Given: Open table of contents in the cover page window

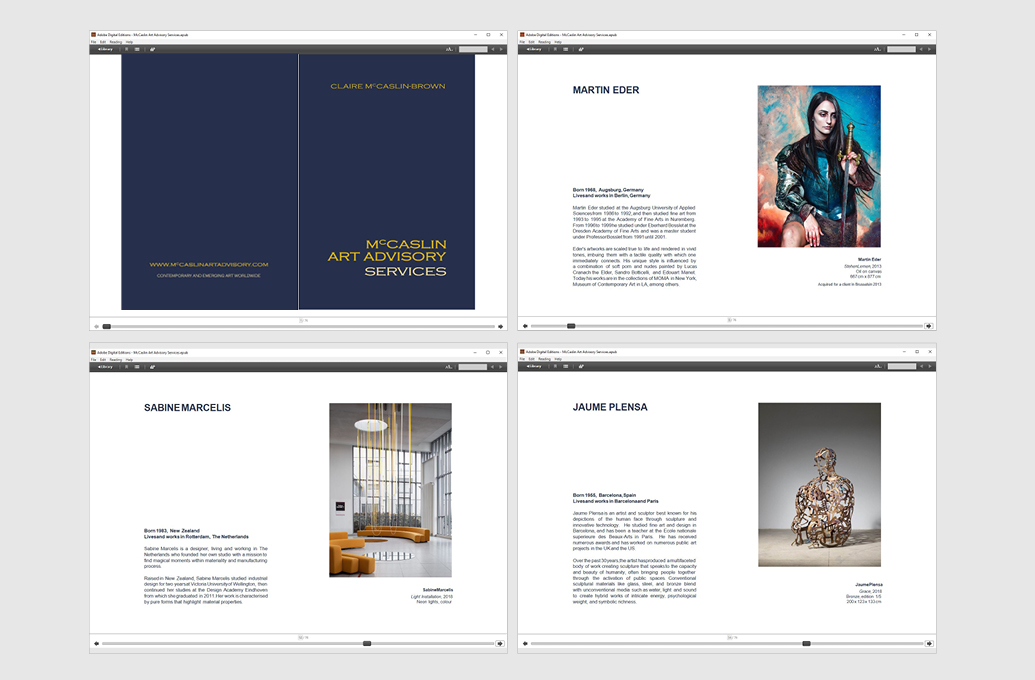Looking at the screenshot, I should 137,48.
